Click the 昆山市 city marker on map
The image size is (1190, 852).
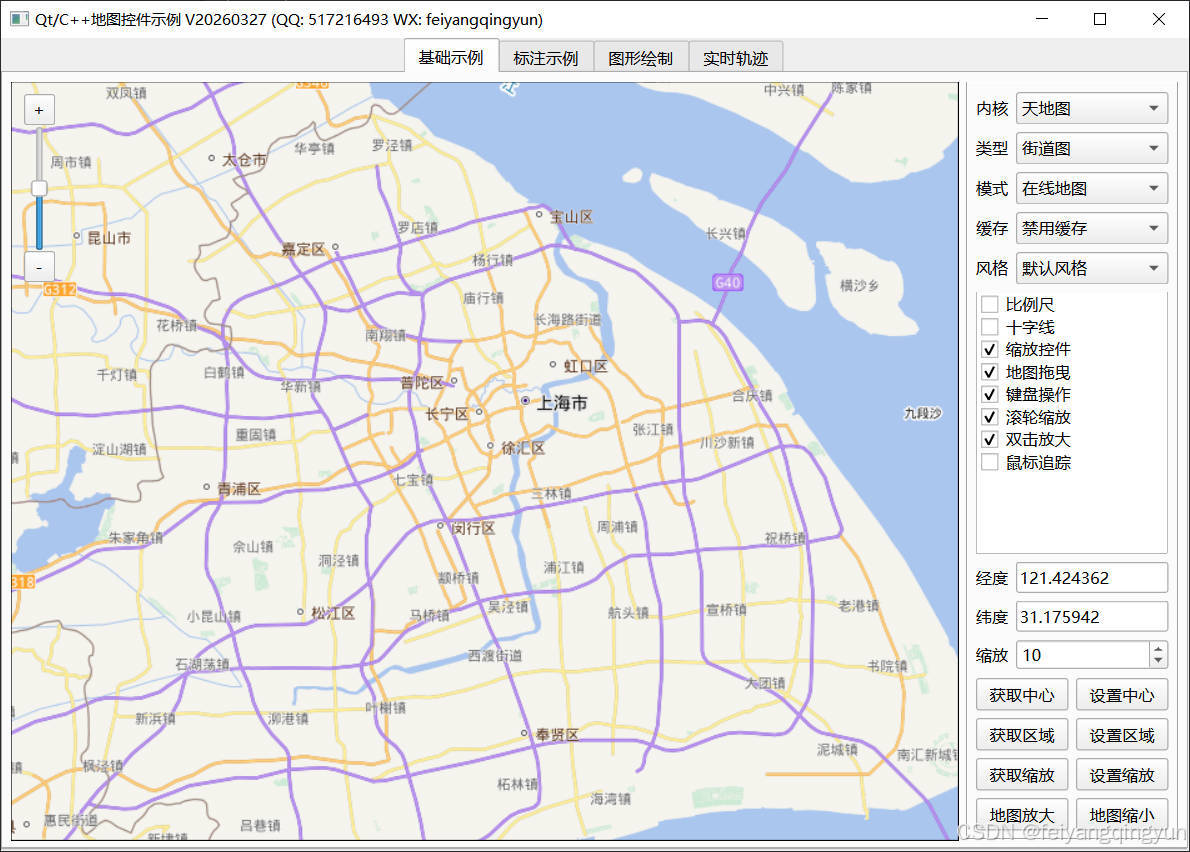tap(76, 236)
